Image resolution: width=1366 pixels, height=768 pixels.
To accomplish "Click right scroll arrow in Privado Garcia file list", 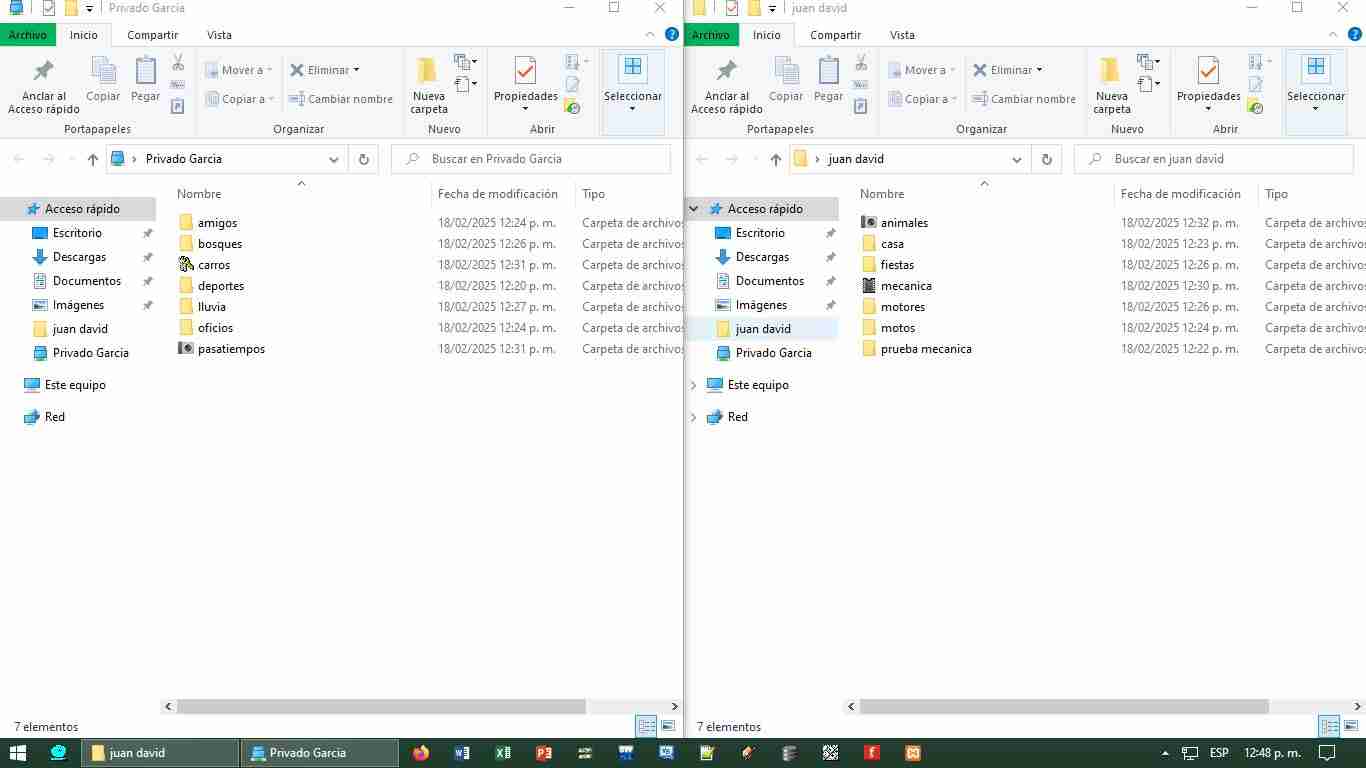I will click(x=675, y=706).
